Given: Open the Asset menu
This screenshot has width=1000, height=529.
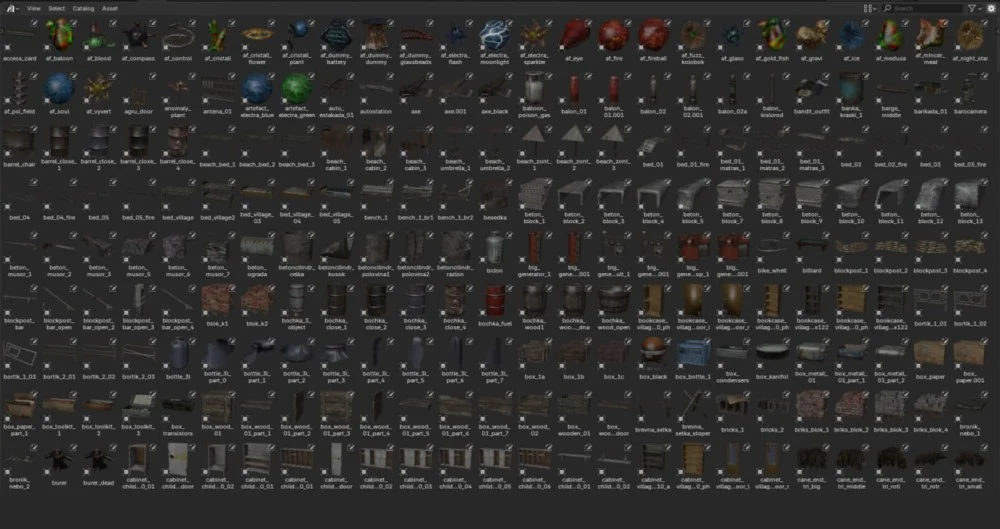Looking at the screenshot, I should (109, 7).
